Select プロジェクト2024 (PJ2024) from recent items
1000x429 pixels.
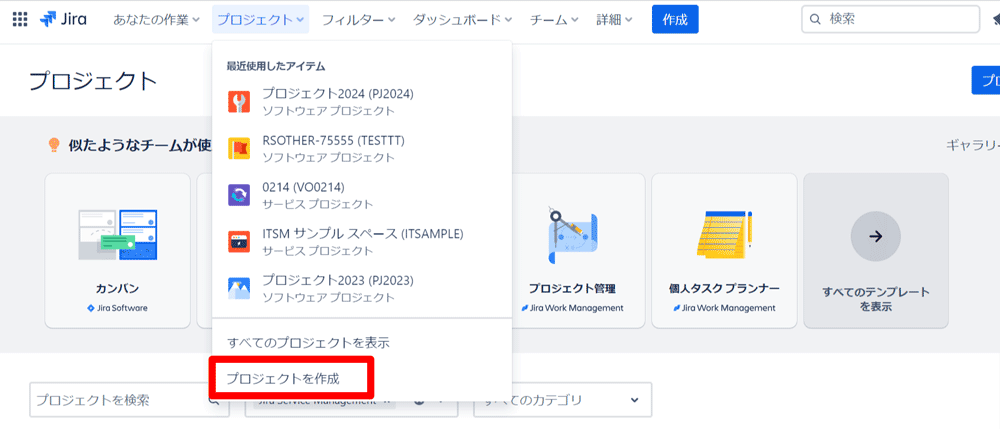[362, 102]
